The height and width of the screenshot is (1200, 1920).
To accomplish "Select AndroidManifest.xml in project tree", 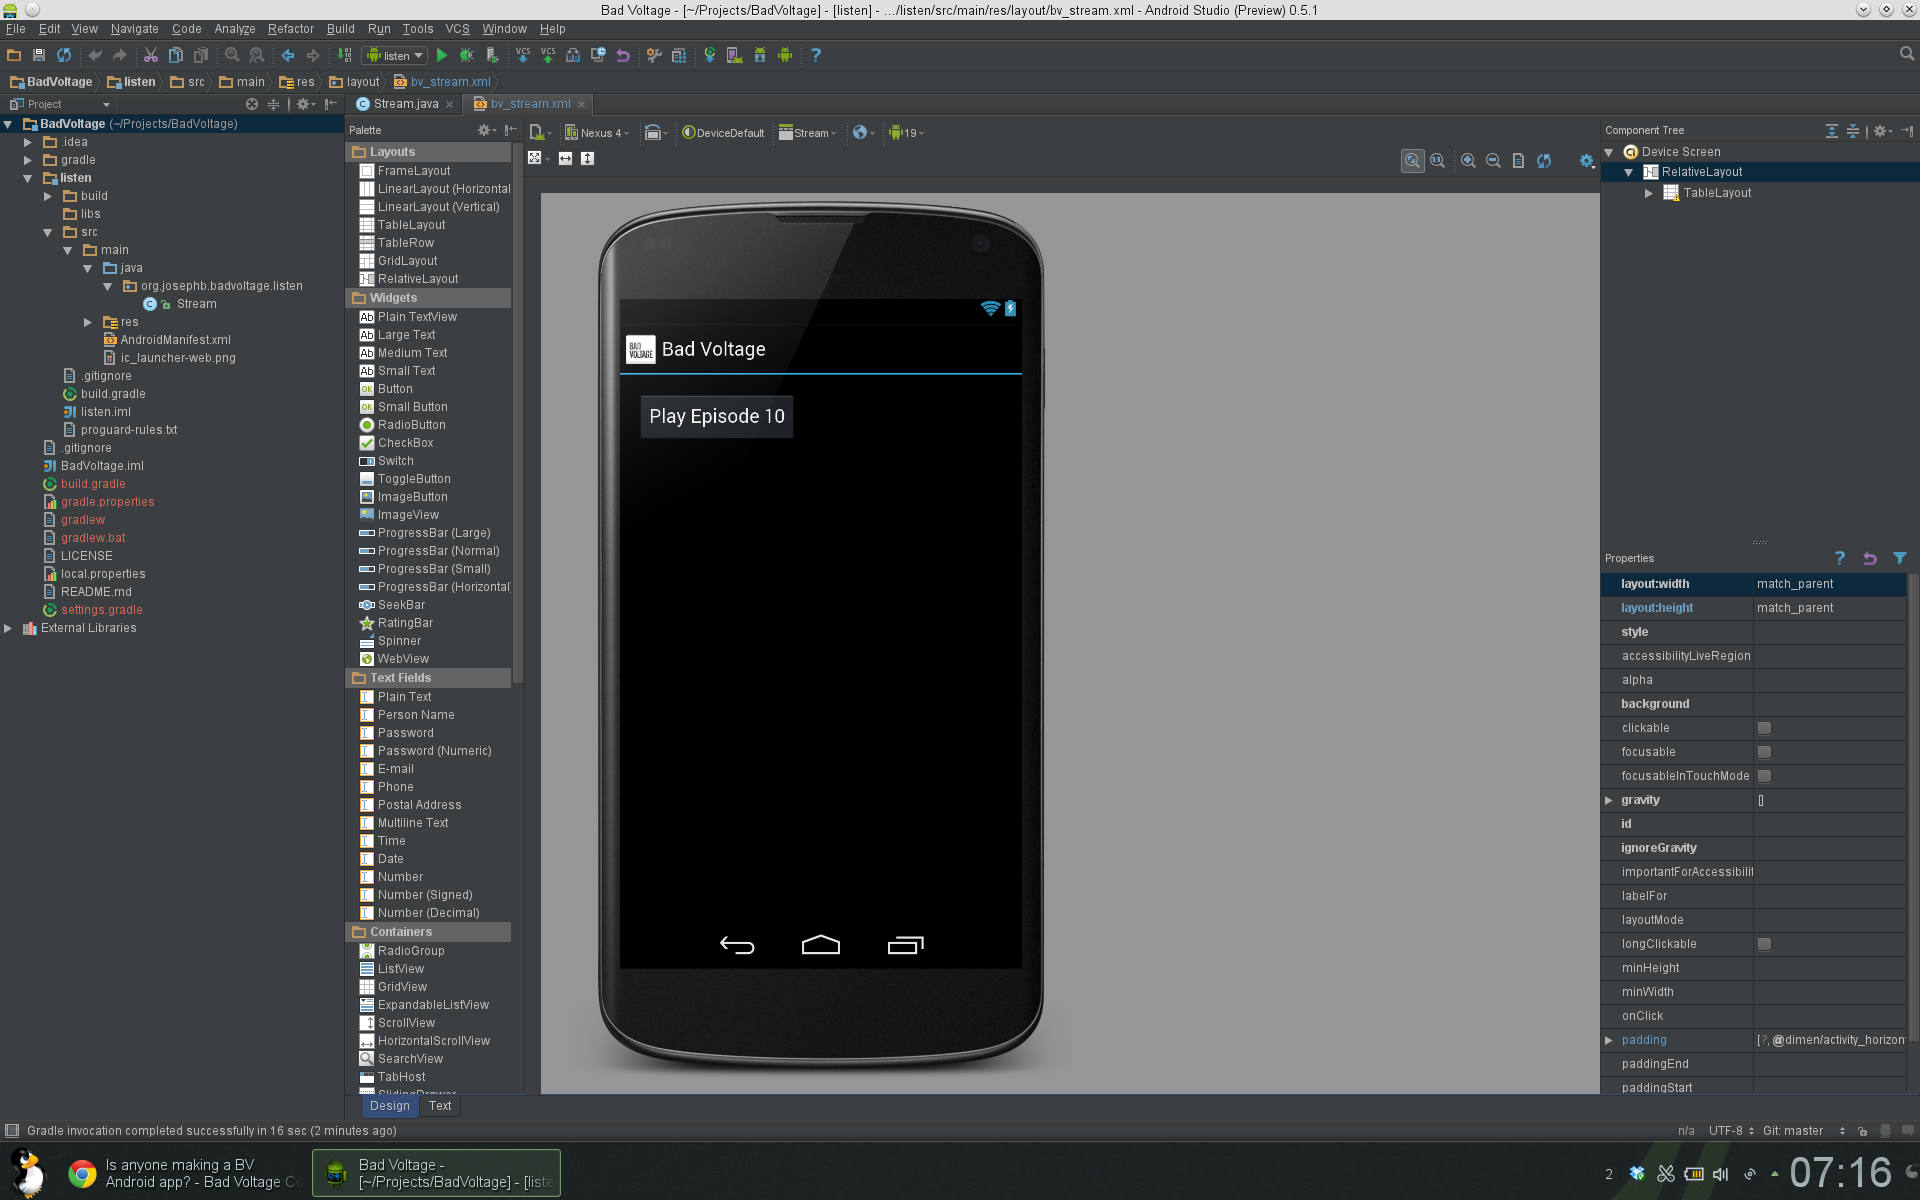I will coord(175,340).
